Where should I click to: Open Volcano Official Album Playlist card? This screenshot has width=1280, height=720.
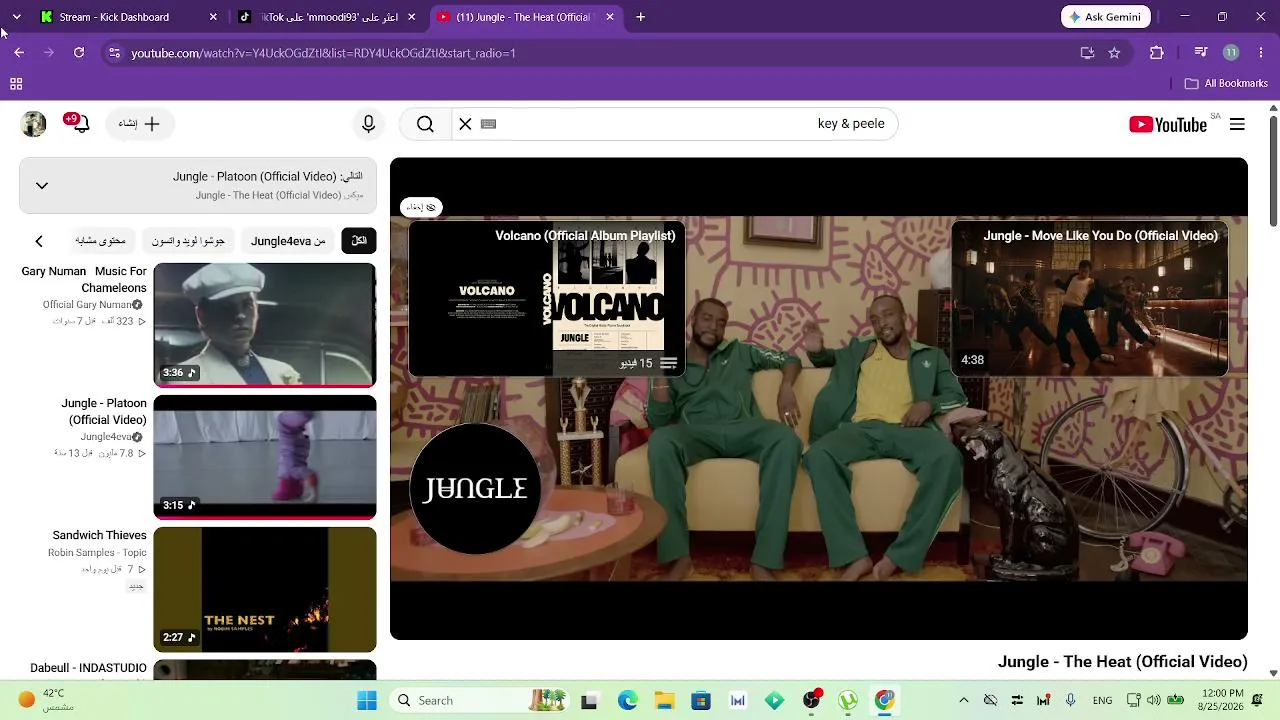pyautogui.click(x=547, y=299)
